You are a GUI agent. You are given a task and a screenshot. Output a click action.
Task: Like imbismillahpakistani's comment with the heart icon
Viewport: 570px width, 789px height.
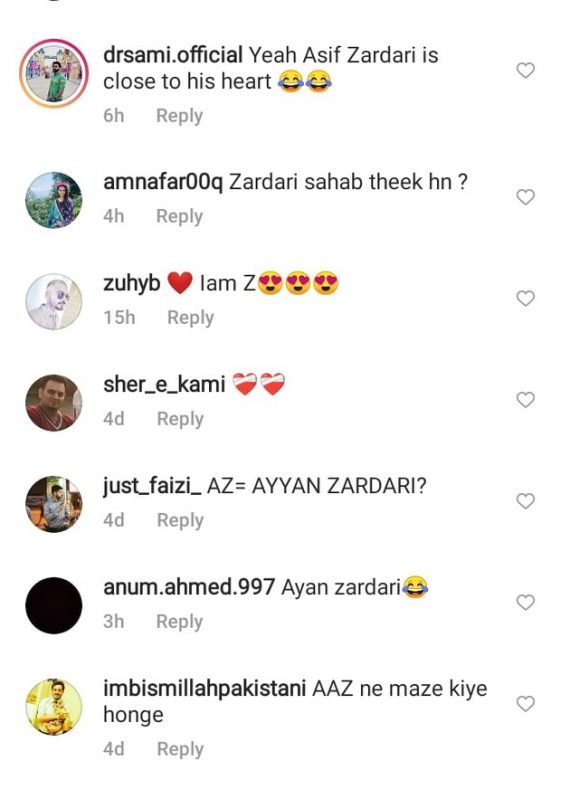coord(525,703)
